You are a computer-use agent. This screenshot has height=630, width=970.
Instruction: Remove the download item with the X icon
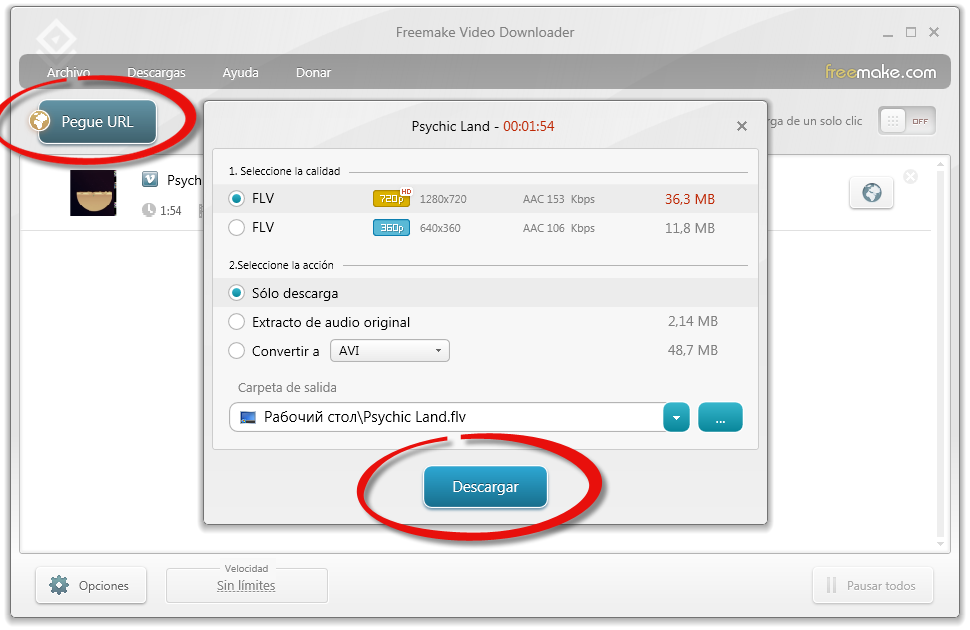911,177
